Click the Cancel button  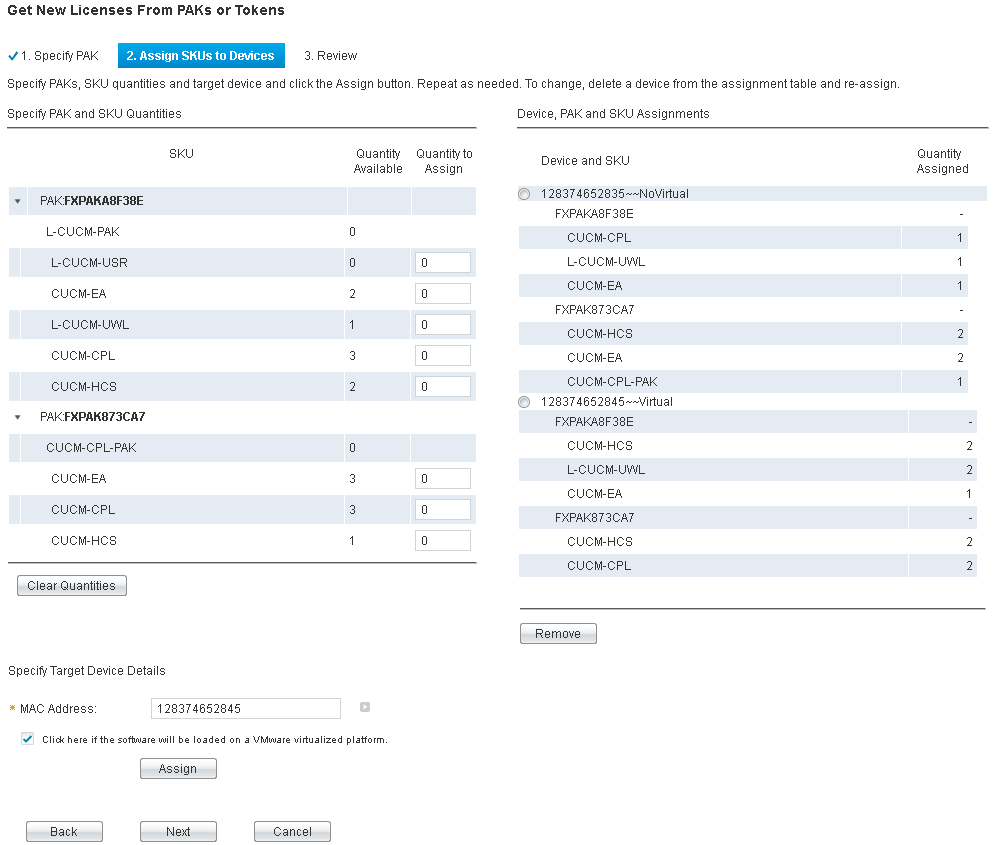coord(292,832)
